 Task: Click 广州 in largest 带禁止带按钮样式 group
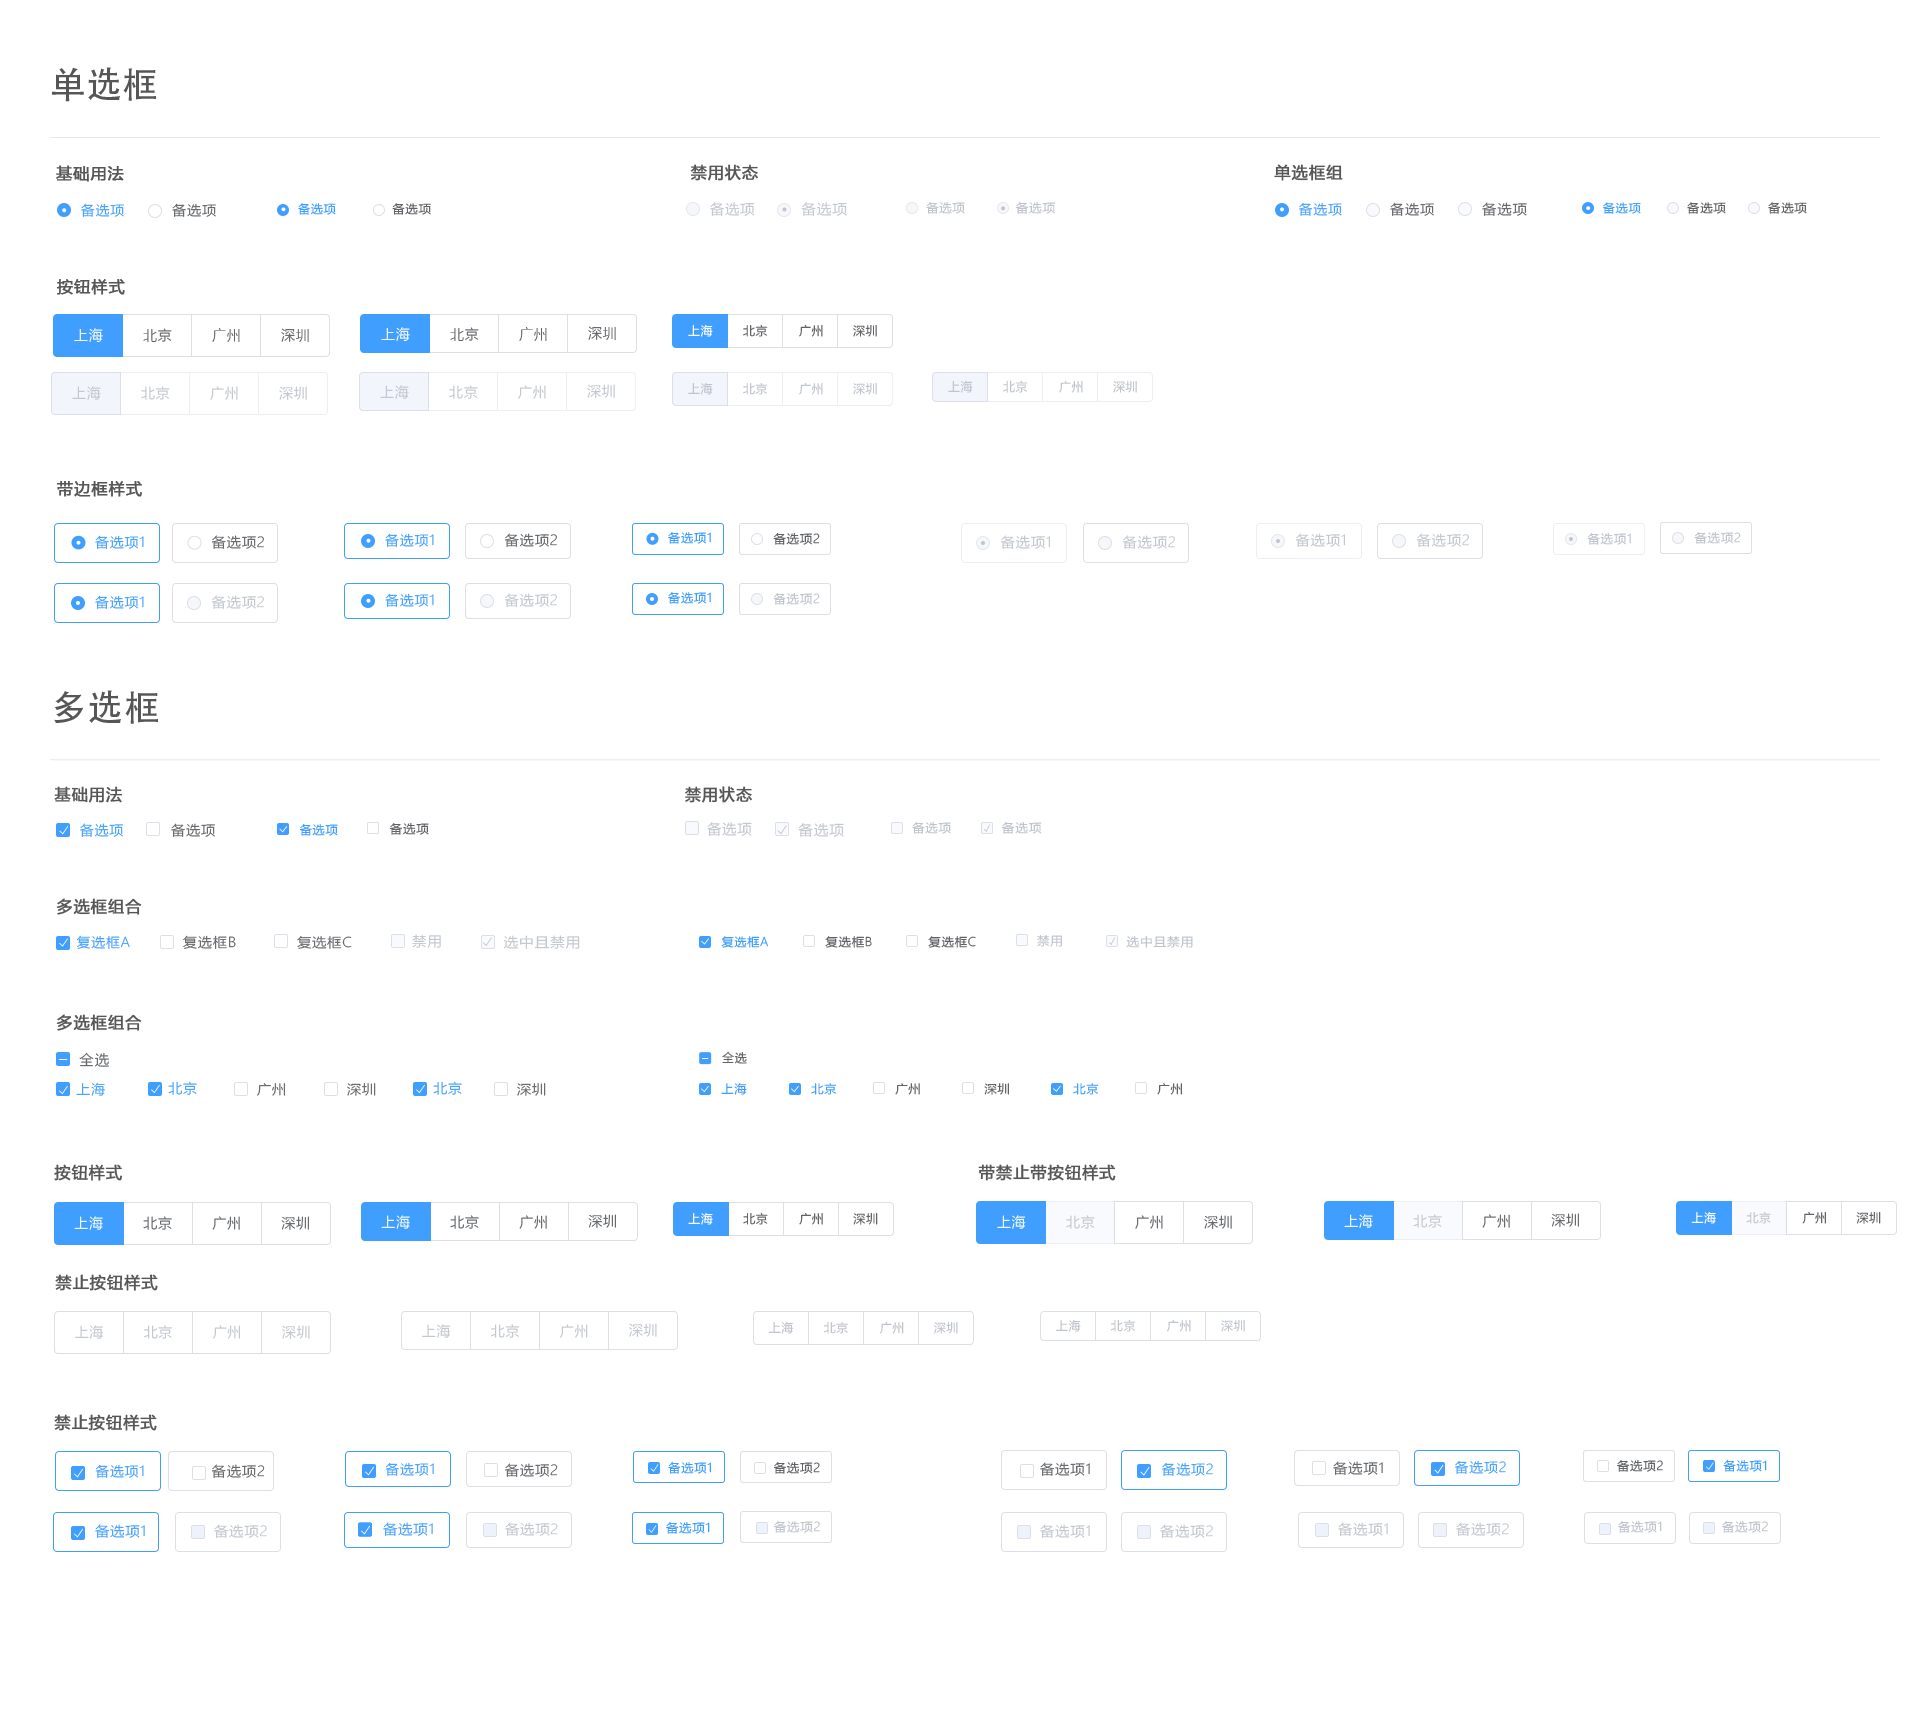(x=1149, y=1223)
